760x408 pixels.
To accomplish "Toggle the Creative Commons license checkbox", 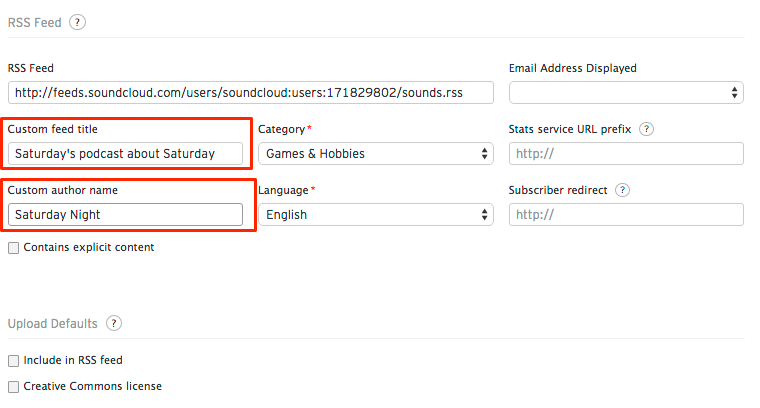I will (x=14, y=386).
